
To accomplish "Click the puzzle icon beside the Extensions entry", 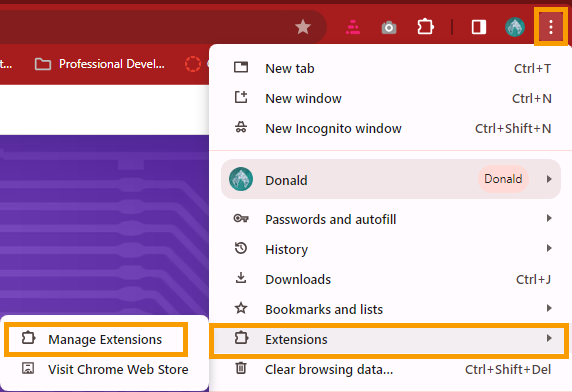I will tap(241, 337).
